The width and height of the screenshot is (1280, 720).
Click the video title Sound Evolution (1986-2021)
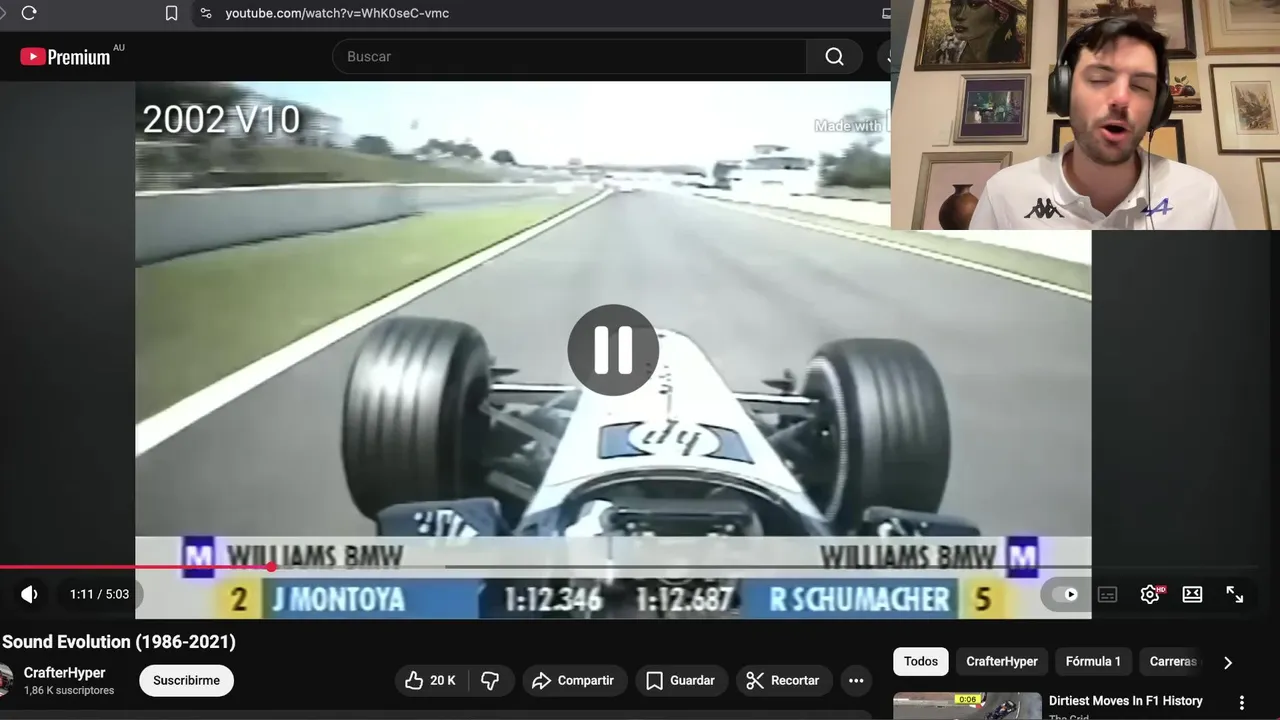(x=118, y=642)
